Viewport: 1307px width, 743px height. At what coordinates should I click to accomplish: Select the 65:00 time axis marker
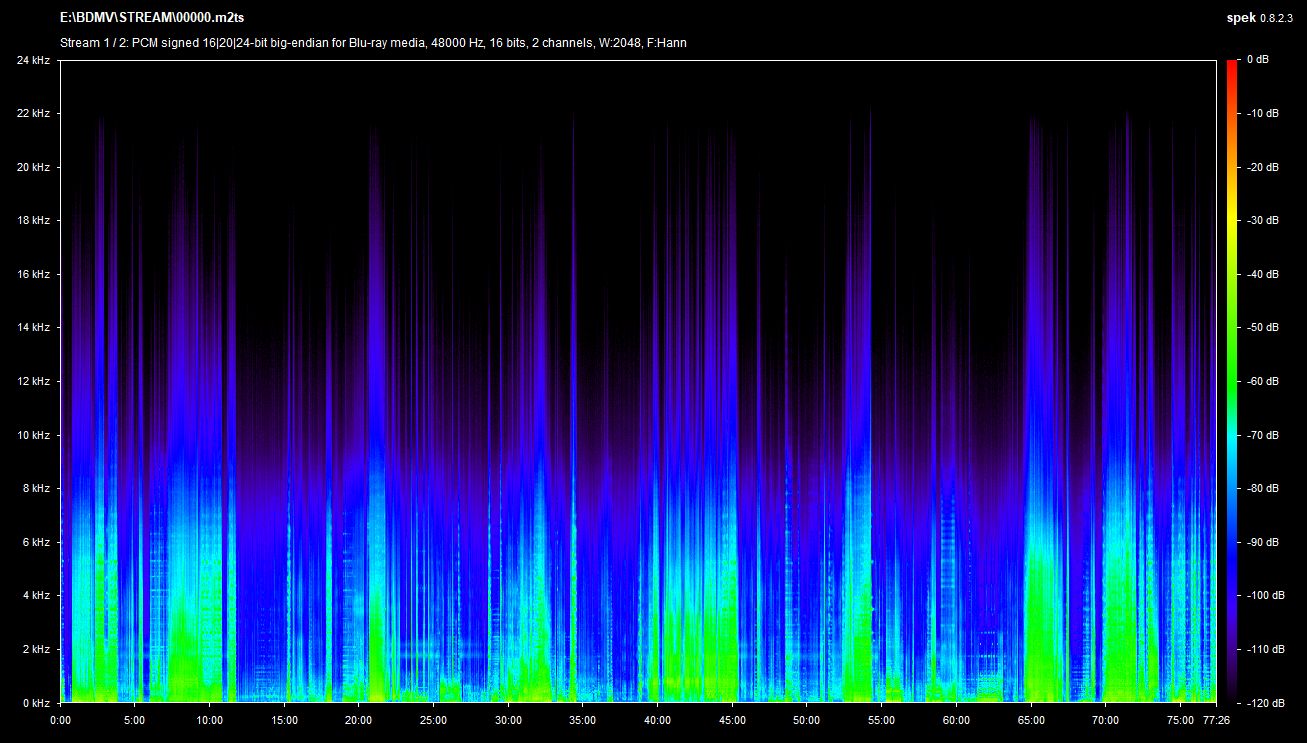coord(1031,719)
